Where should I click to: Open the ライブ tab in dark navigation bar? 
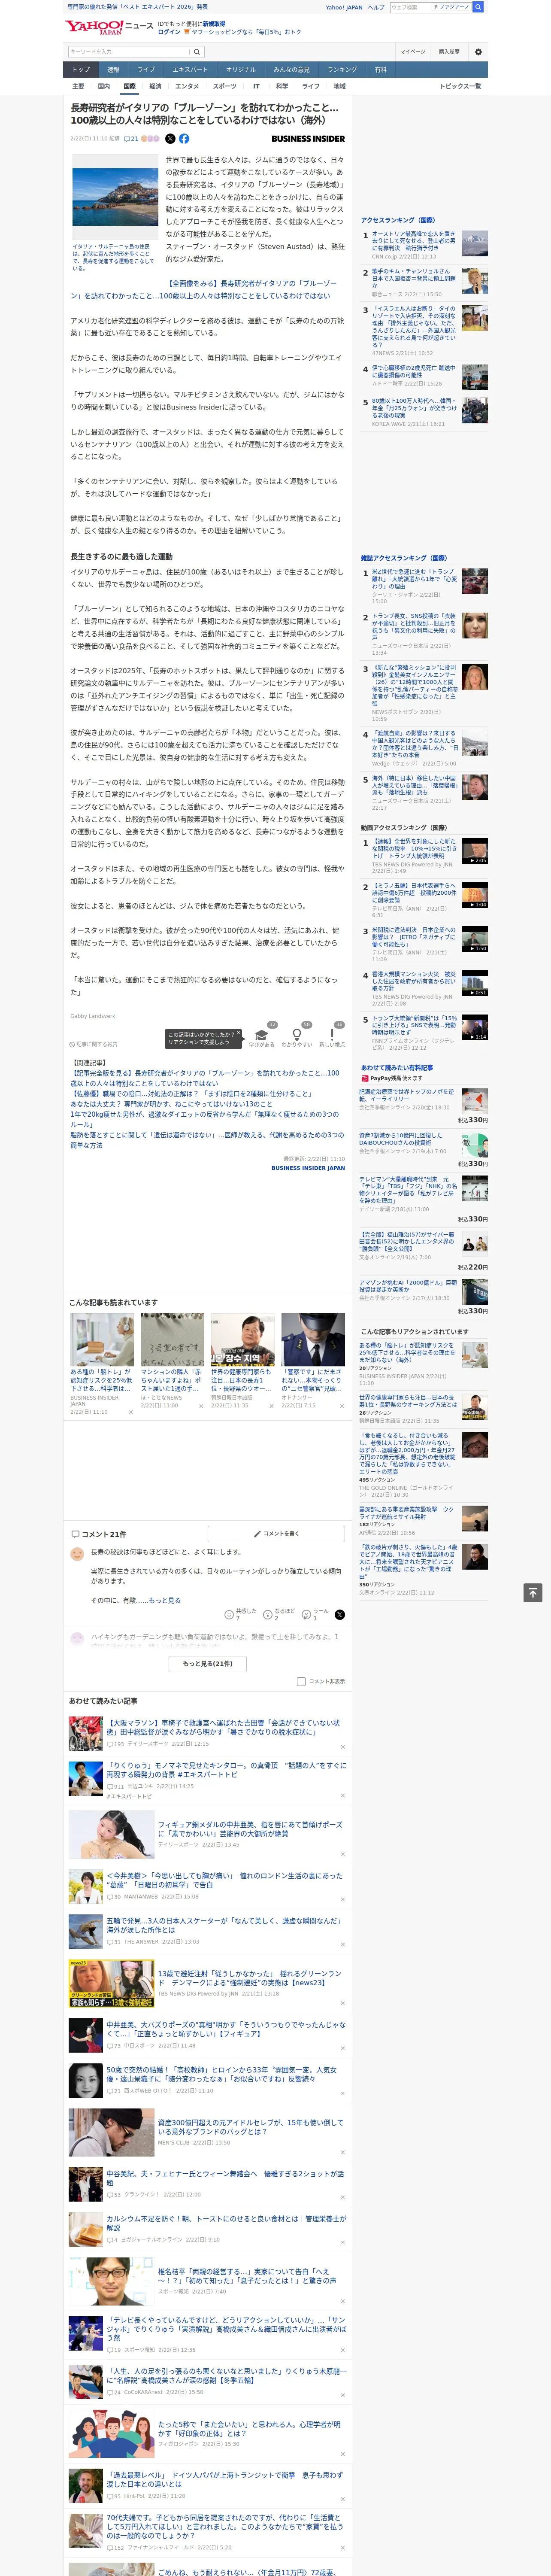tap(146, 70)
